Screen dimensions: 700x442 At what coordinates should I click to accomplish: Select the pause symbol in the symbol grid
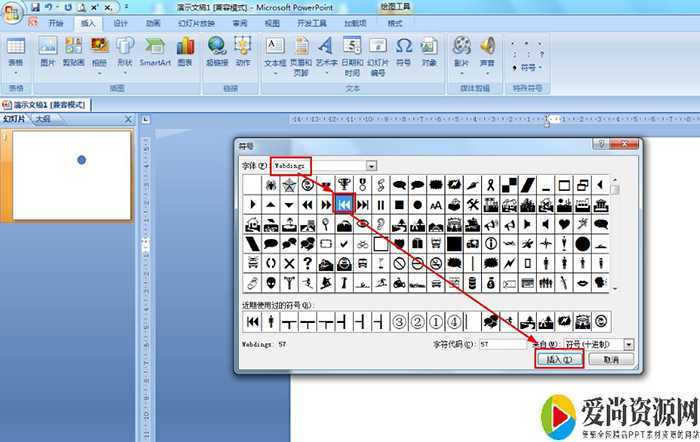point(381,204)
